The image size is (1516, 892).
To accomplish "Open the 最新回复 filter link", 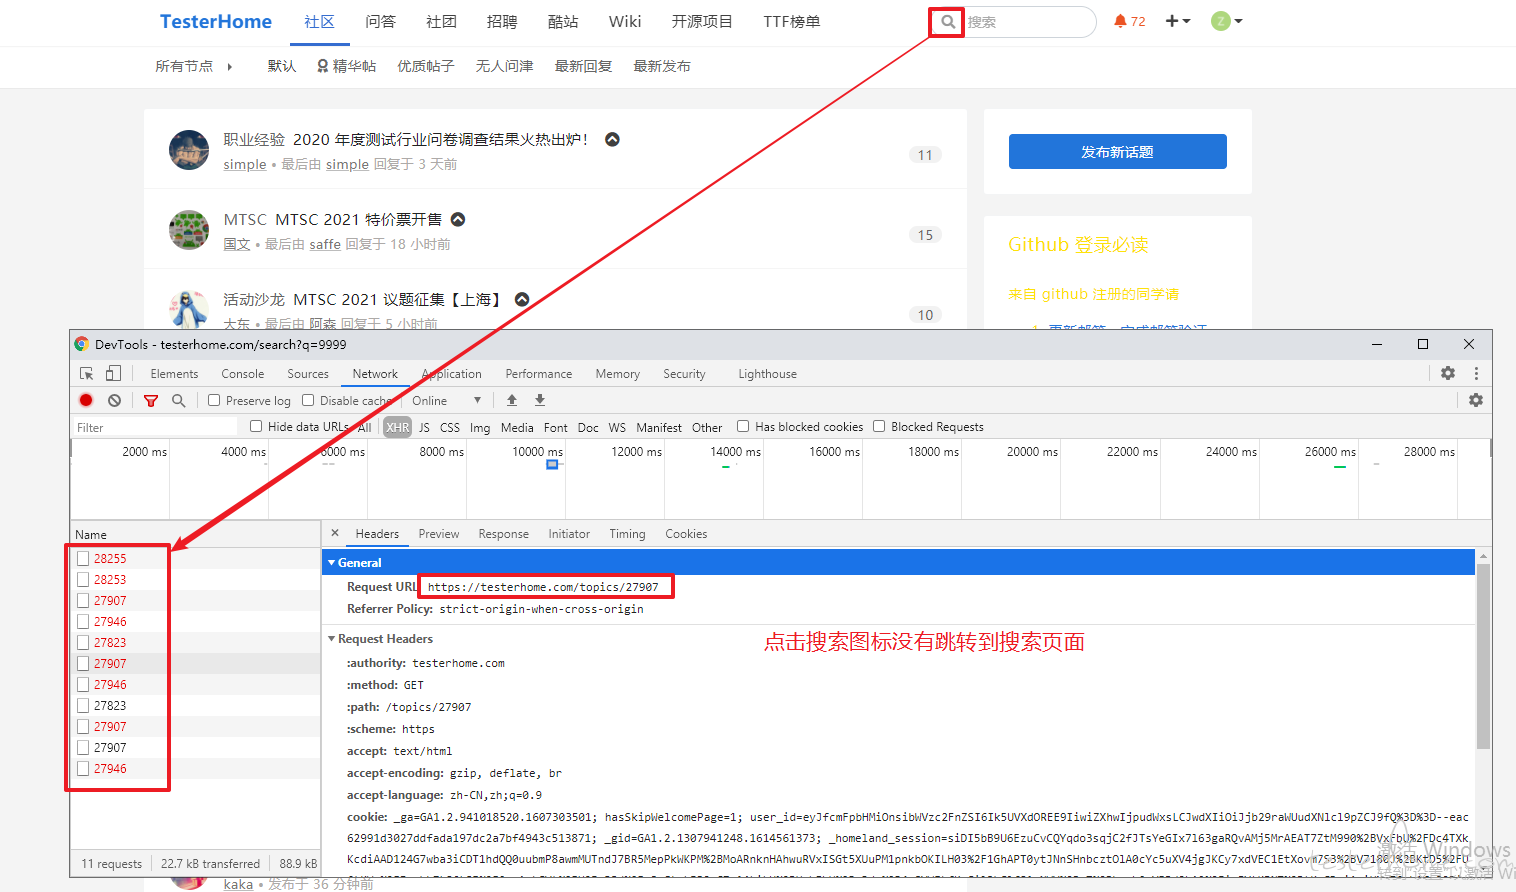I will [x=583, y=66].
